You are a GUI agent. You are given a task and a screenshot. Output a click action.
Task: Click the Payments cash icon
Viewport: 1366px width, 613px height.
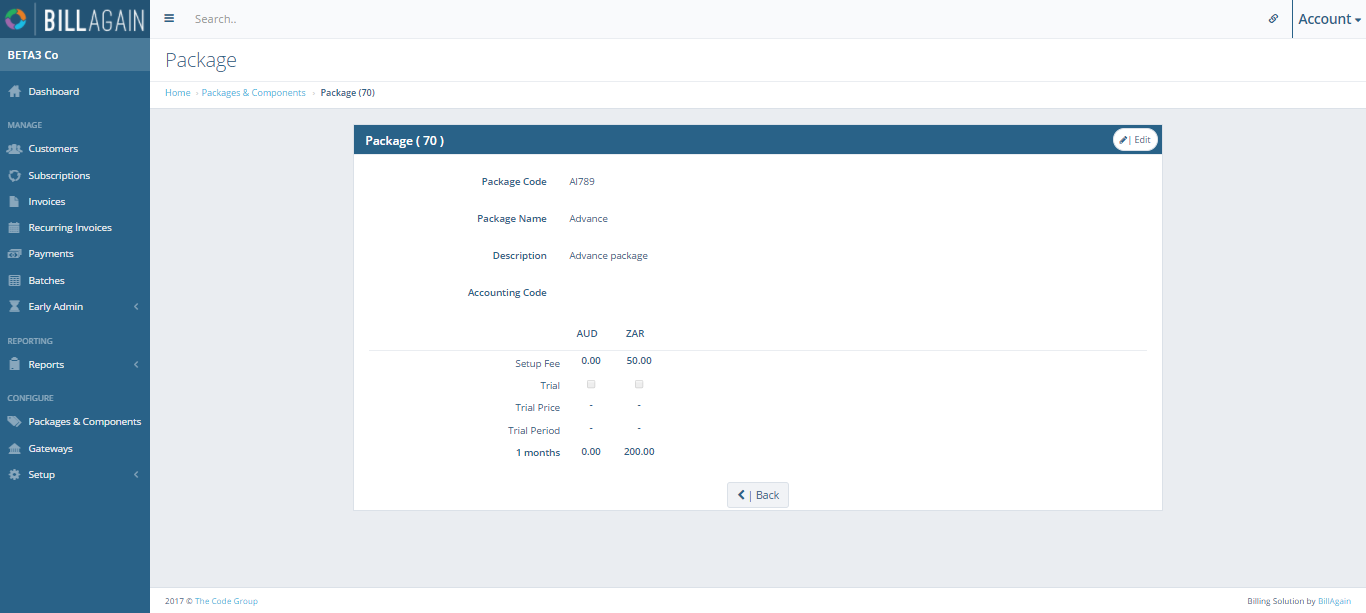[15, 254]
